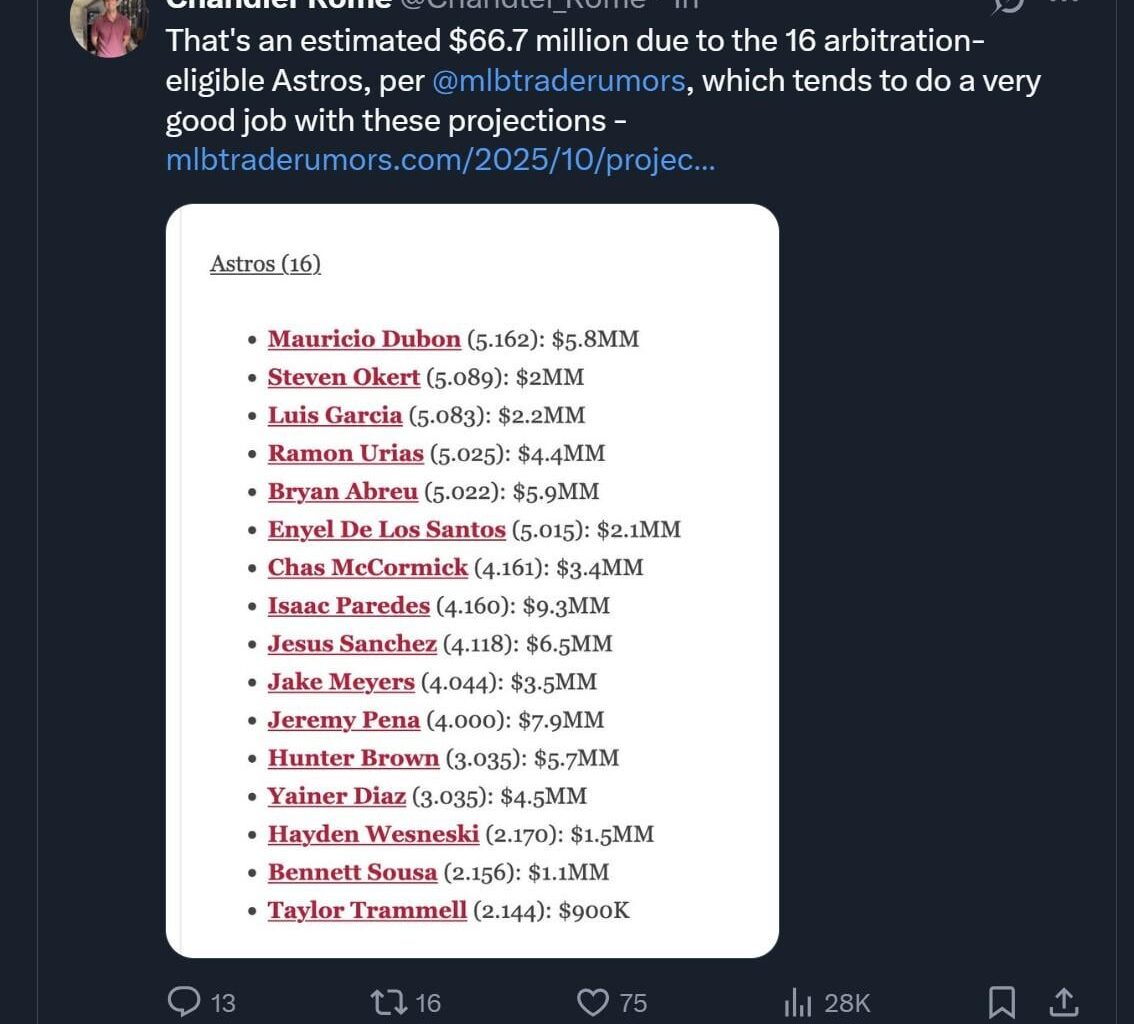Tap the heart icon to like
1134x1024 pixels.
[x=593, y=1001]
